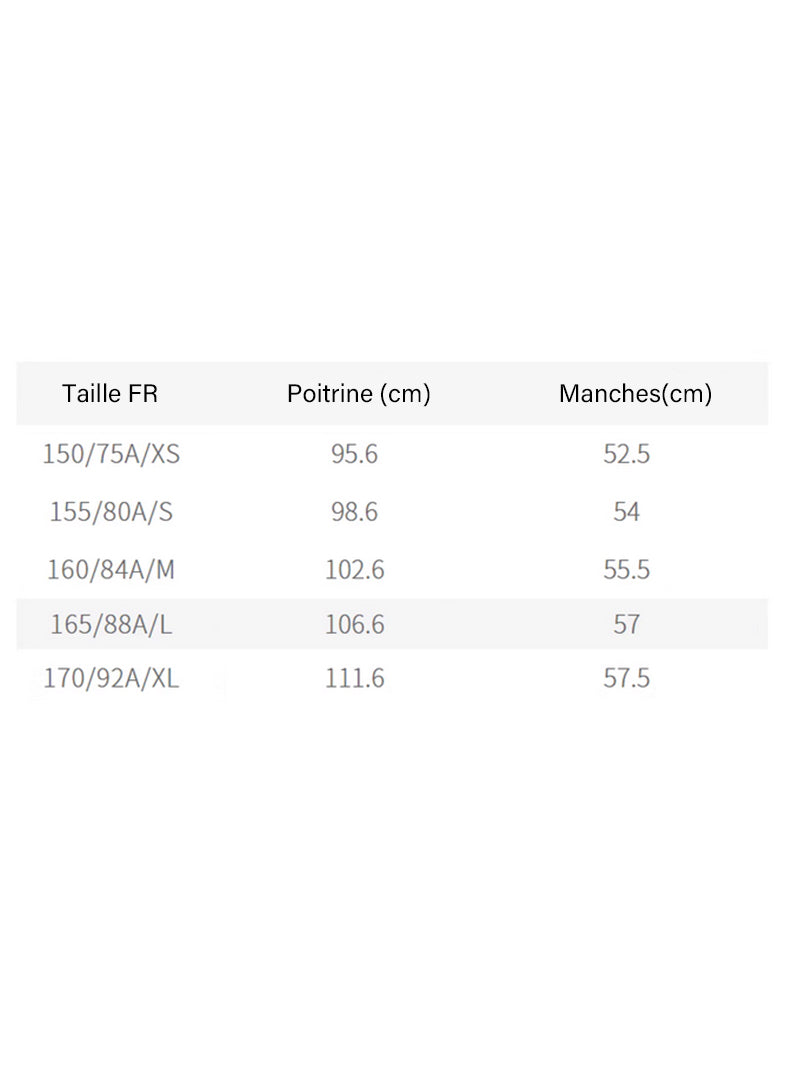Click the gray table header bar

tap(392, 393)
